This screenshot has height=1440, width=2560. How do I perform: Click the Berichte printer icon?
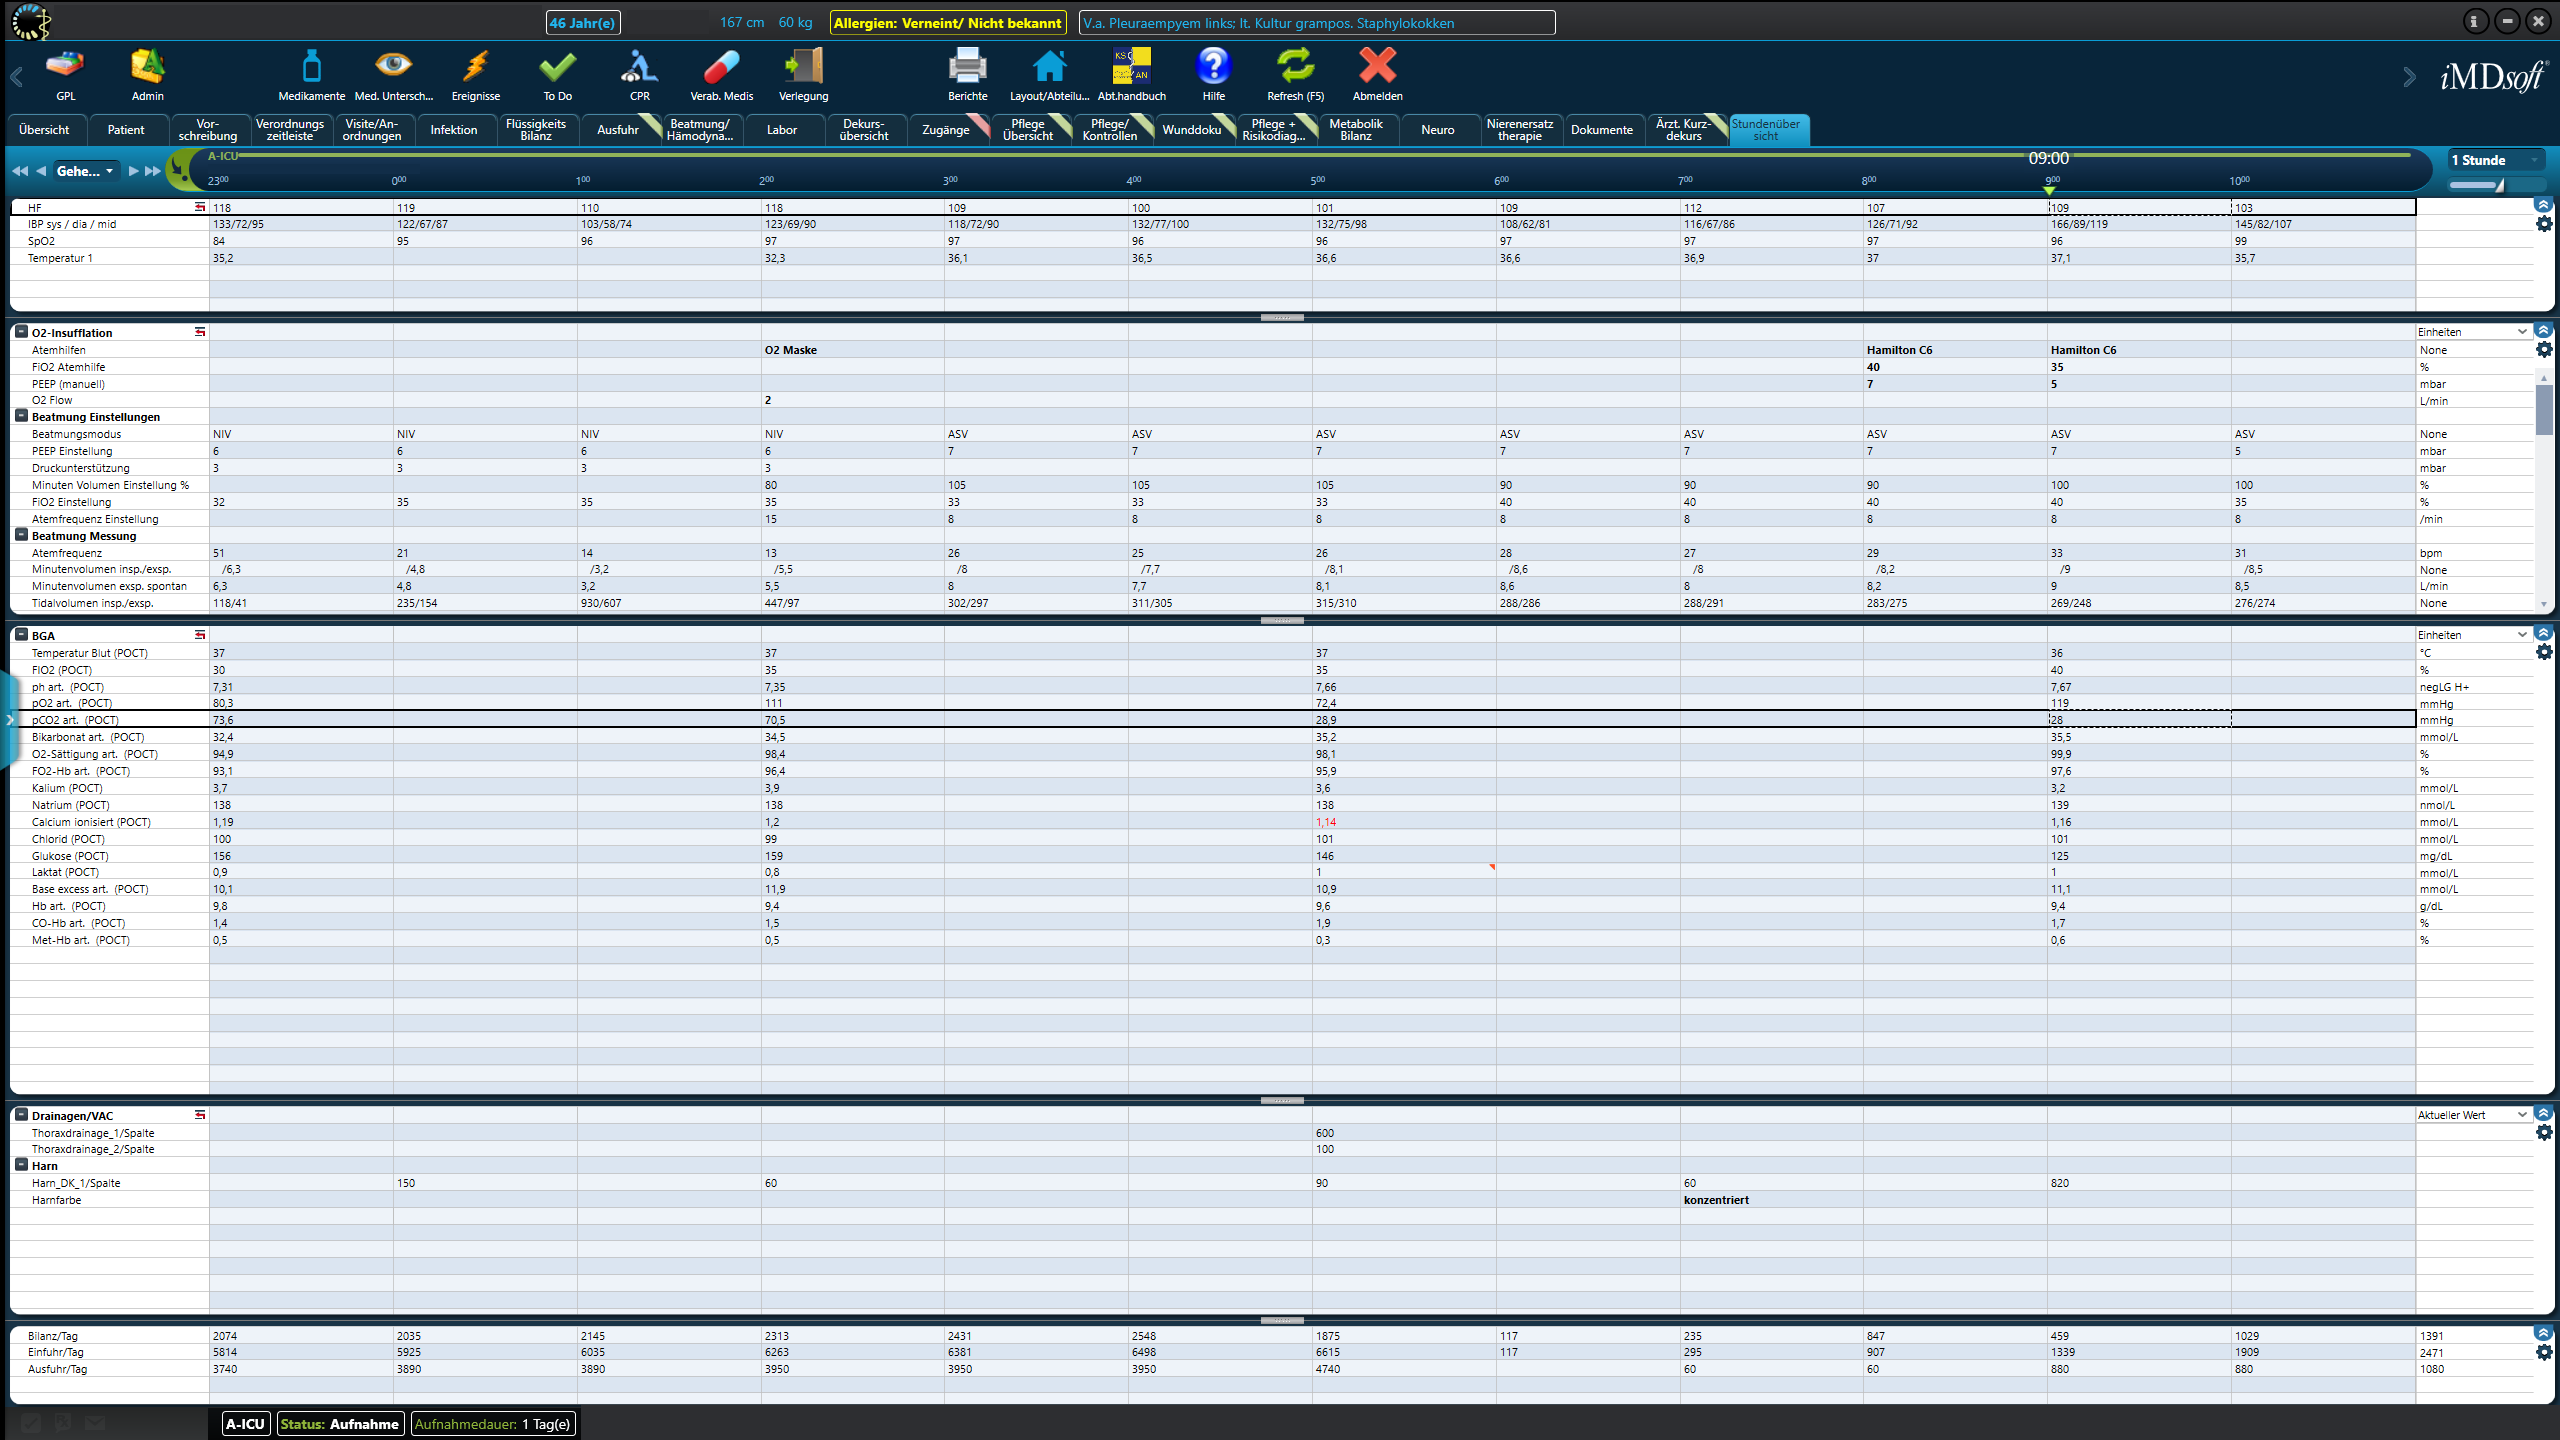[x=967, y=68]
